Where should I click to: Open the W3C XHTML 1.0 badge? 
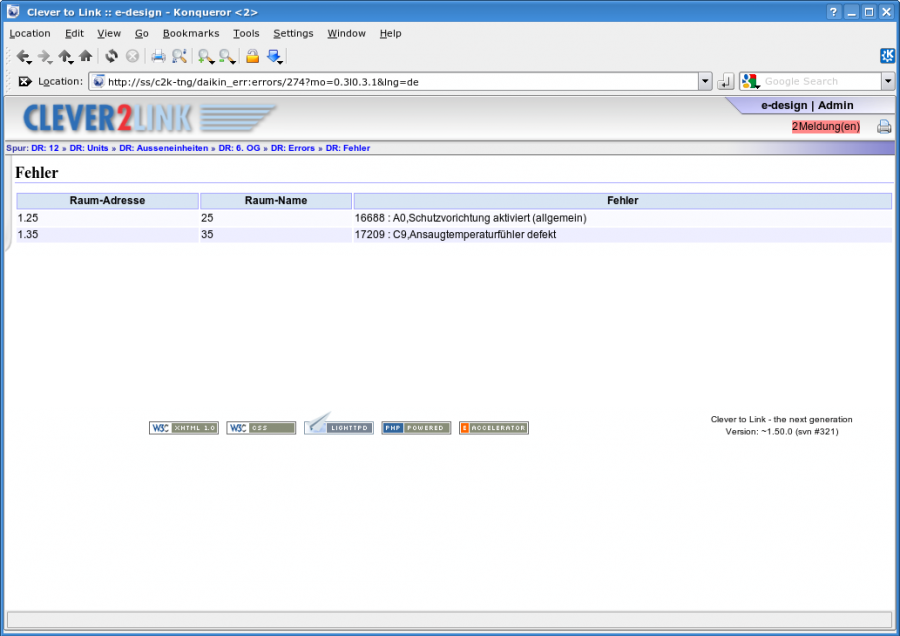point(184,428)
